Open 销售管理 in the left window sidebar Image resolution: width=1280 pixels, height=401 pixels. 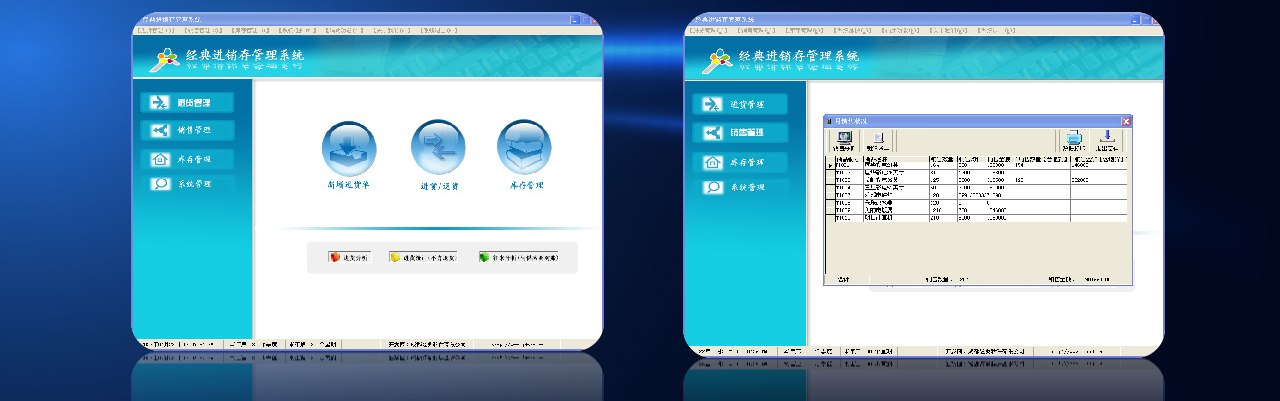[187, 130]
